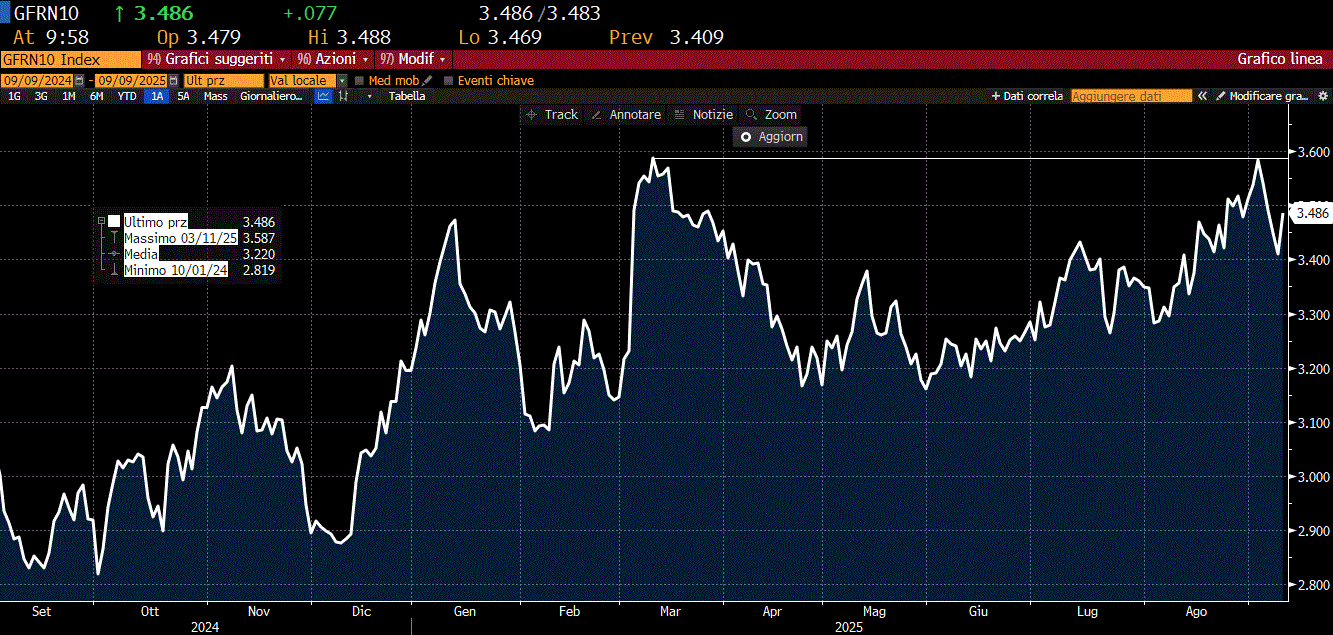Click the Mar month label on x-axis
This screenshot has height=635, width=1333.
(x=671, y=611)
